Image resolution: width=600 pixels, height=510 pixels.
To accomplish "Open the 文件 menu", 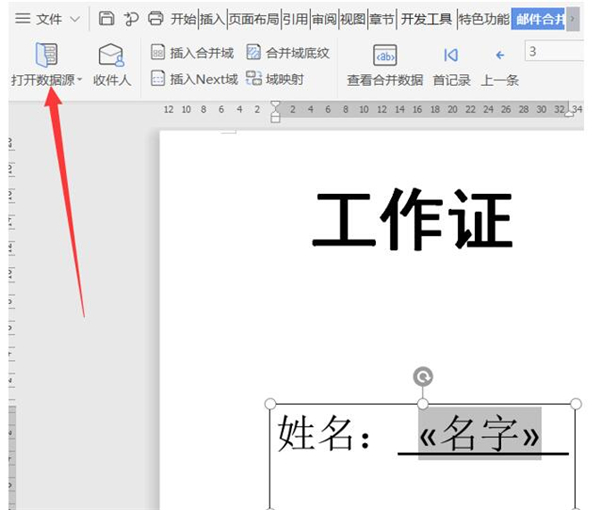I will coord(39,19).
